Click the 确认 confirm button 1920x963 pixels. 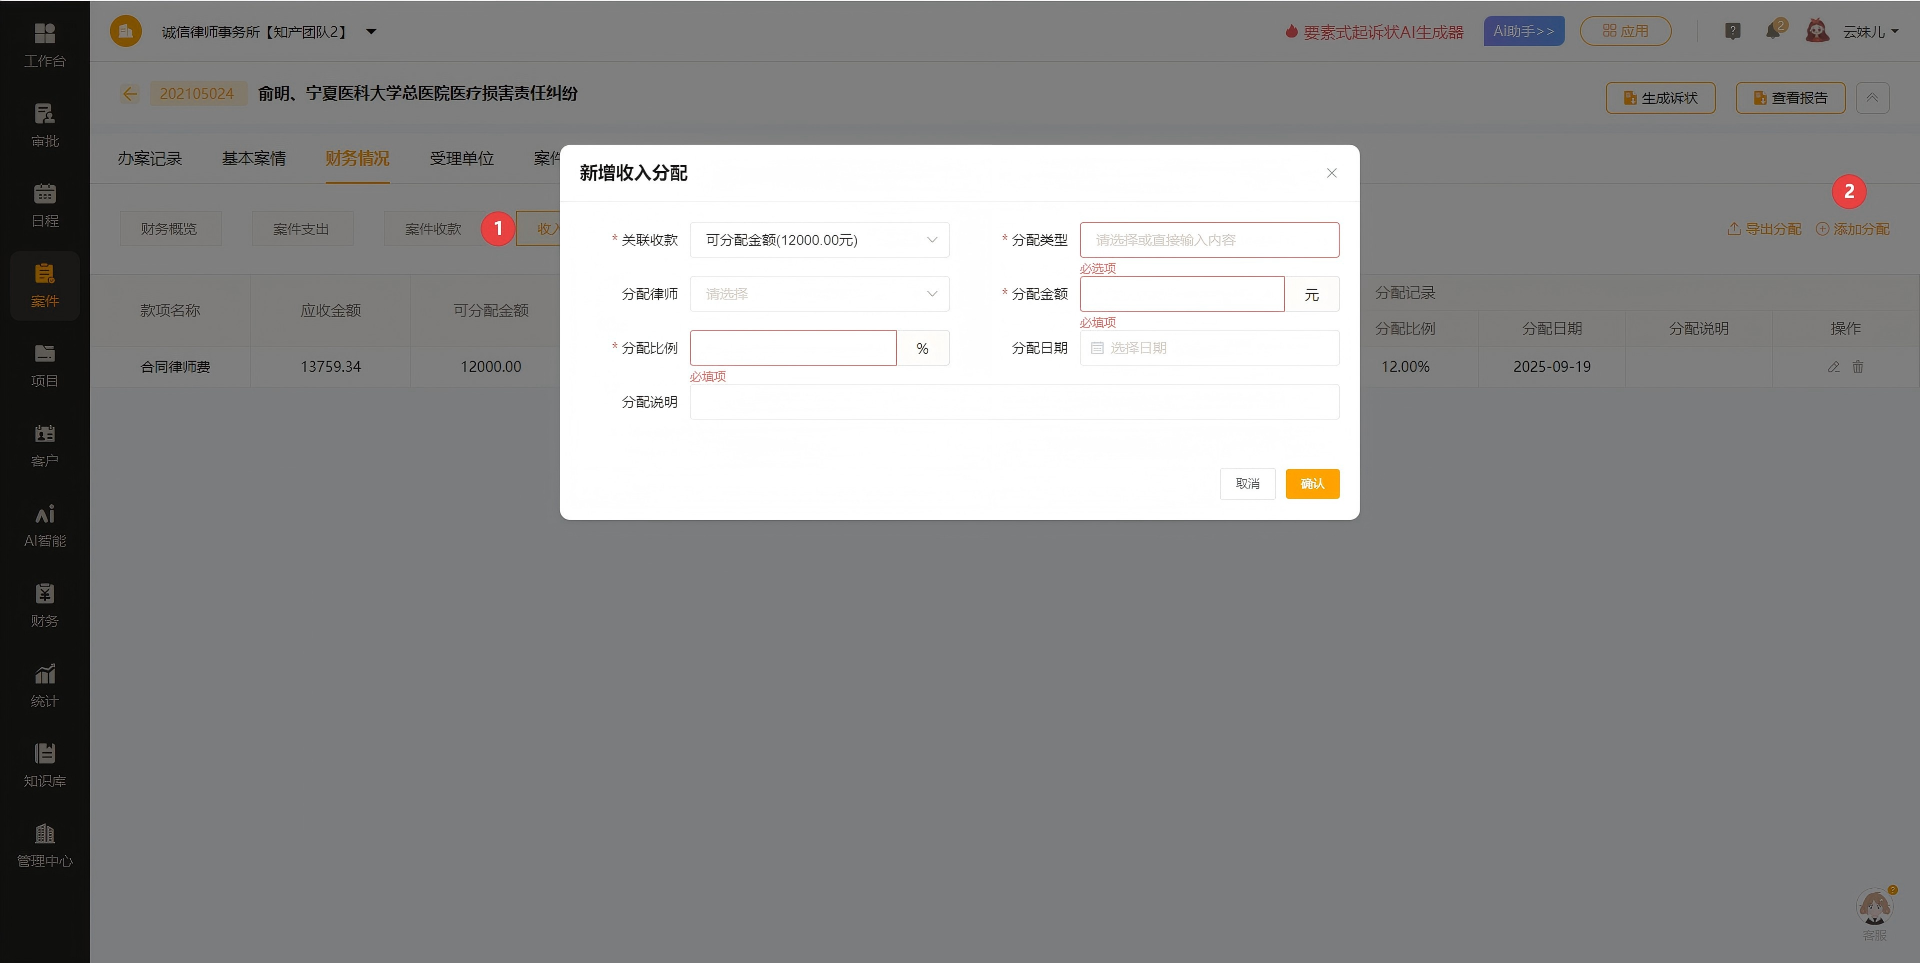[1312, 484]
